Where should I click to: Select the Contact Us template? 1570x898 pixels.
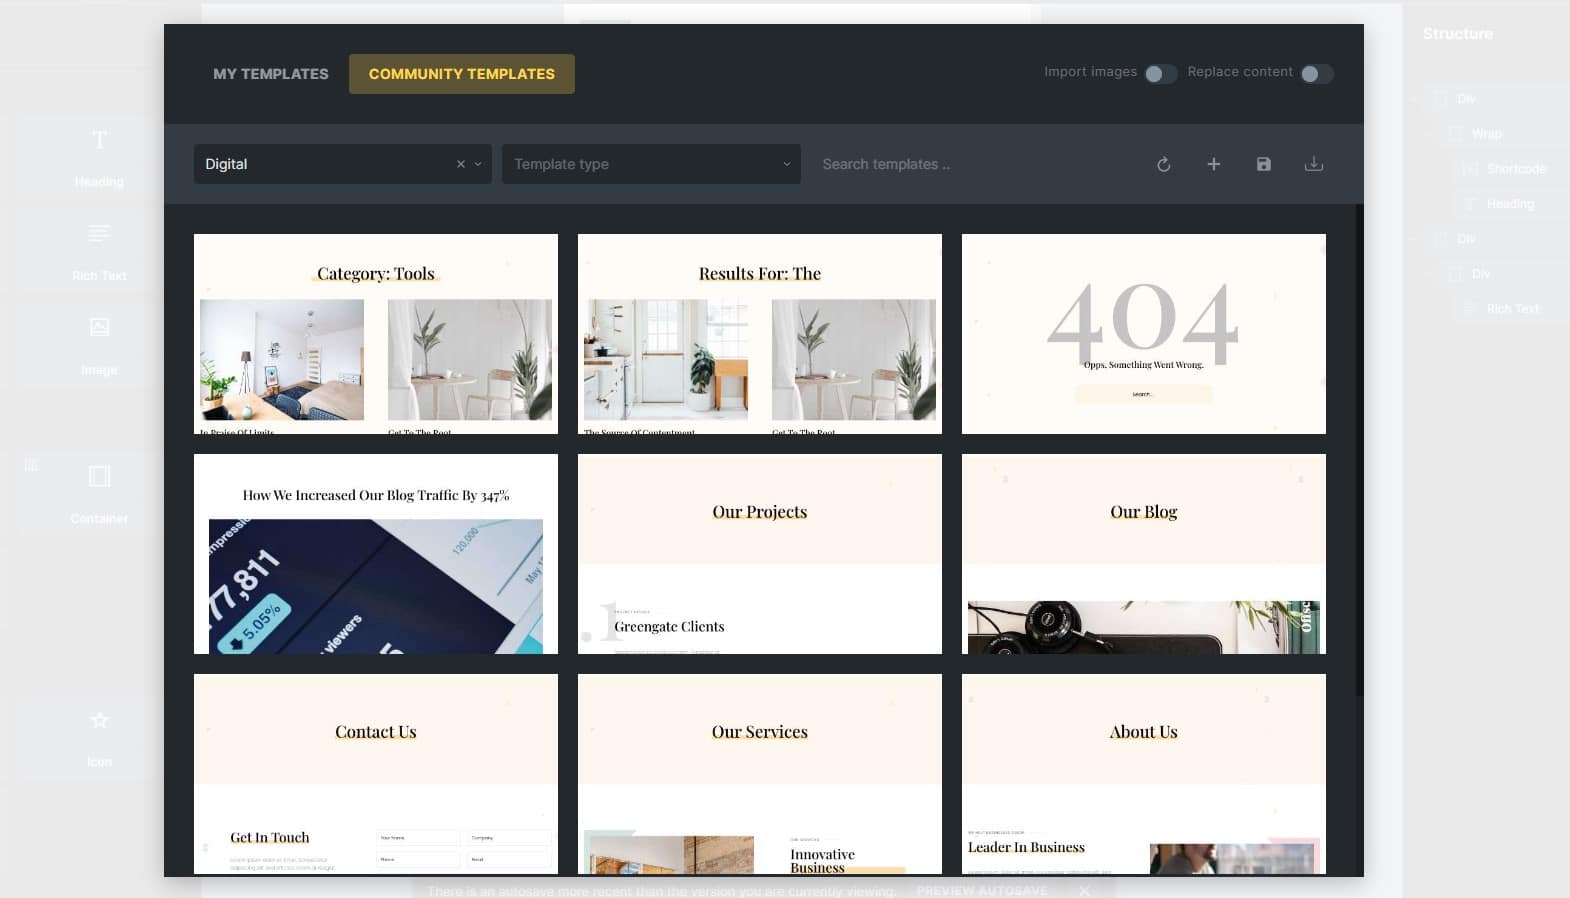376,774
